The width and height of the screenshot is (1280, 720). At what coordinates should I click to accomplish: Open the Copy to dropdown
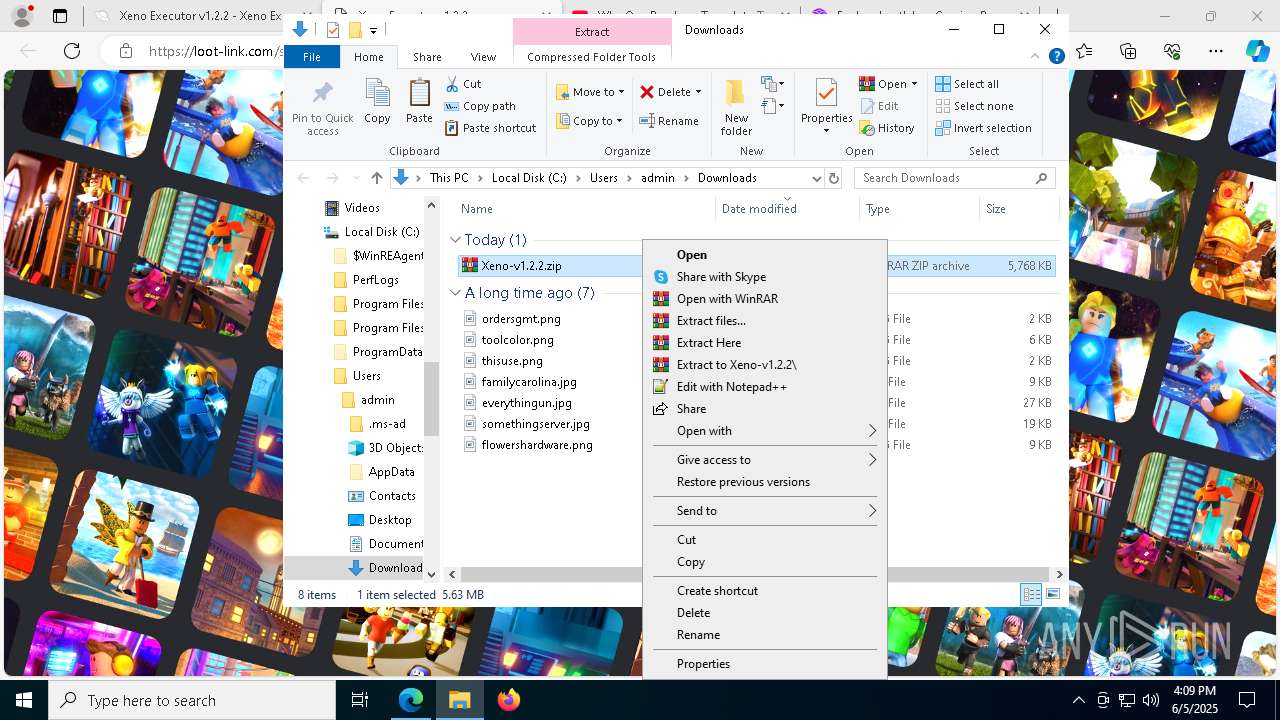point(589,121)
